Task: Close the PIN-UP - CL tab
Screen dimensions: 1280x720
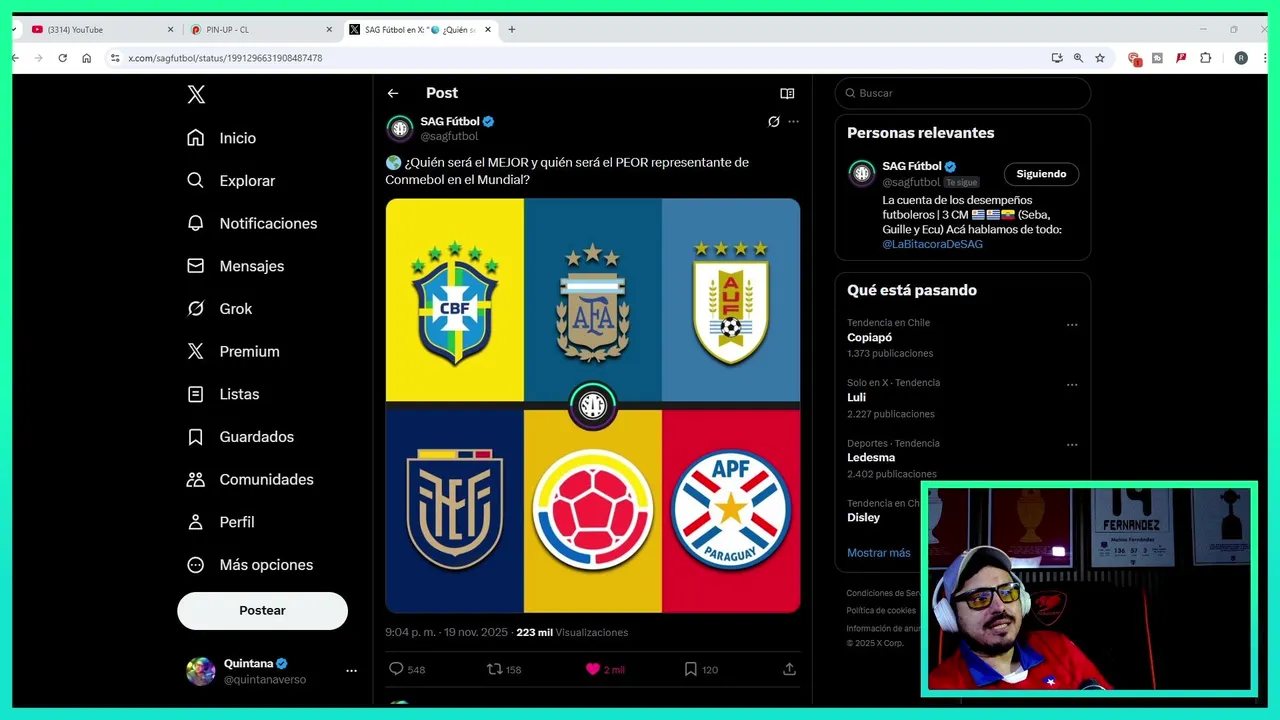Action: [x=329, y=30]
